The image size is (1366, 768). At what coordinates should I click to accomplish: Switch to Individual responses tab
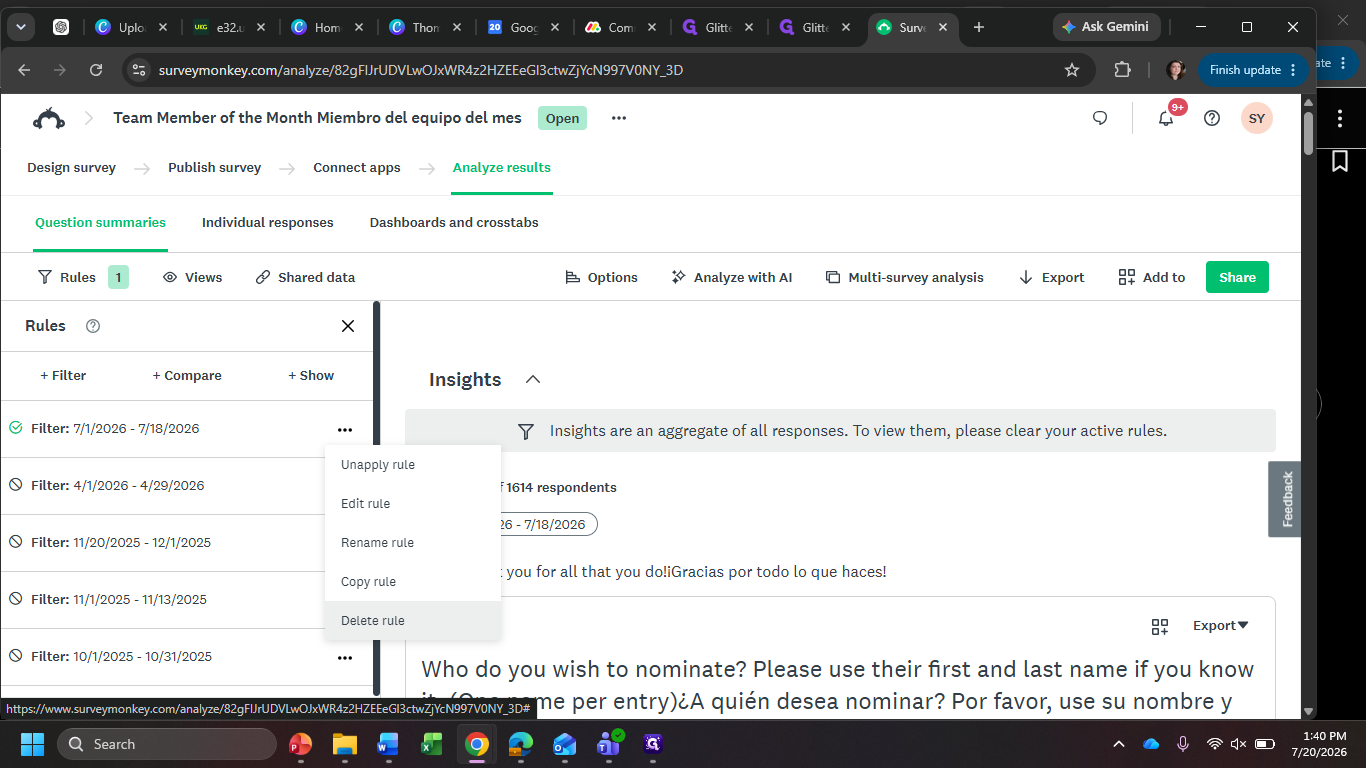point(268,223)
